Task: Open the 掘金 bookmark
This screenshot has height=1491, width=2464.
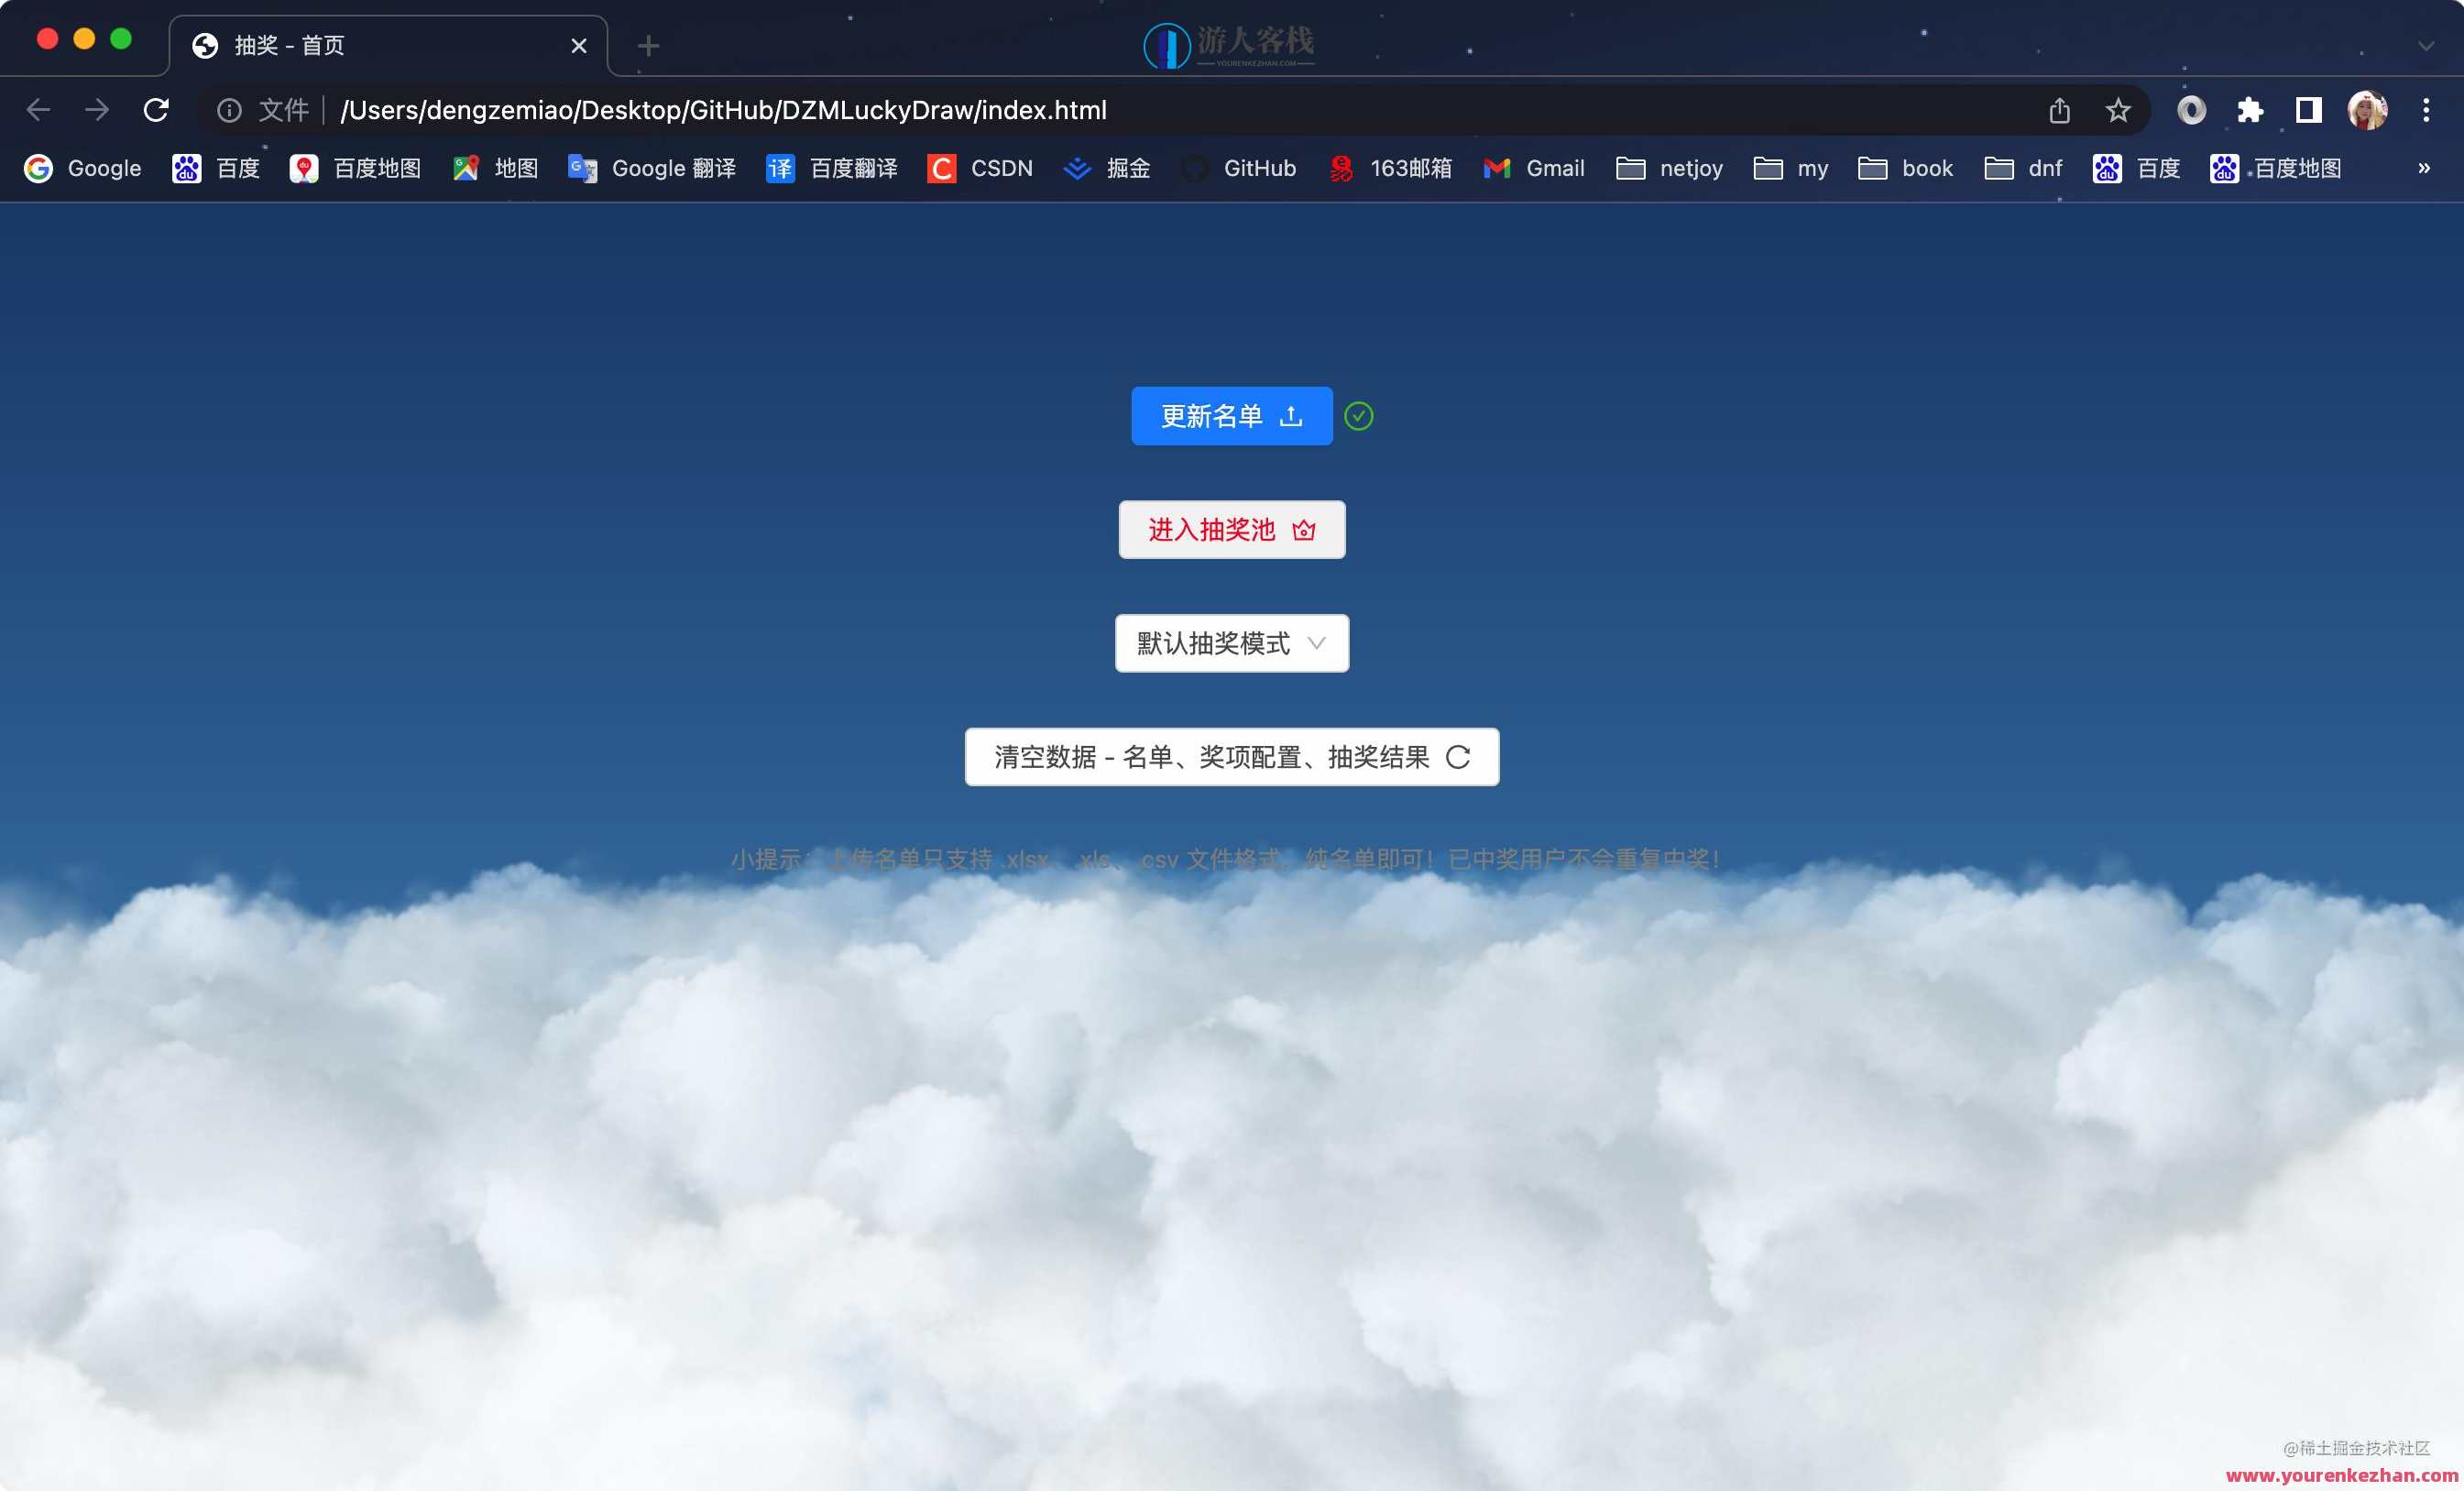Action: (x=1106, y=168)
